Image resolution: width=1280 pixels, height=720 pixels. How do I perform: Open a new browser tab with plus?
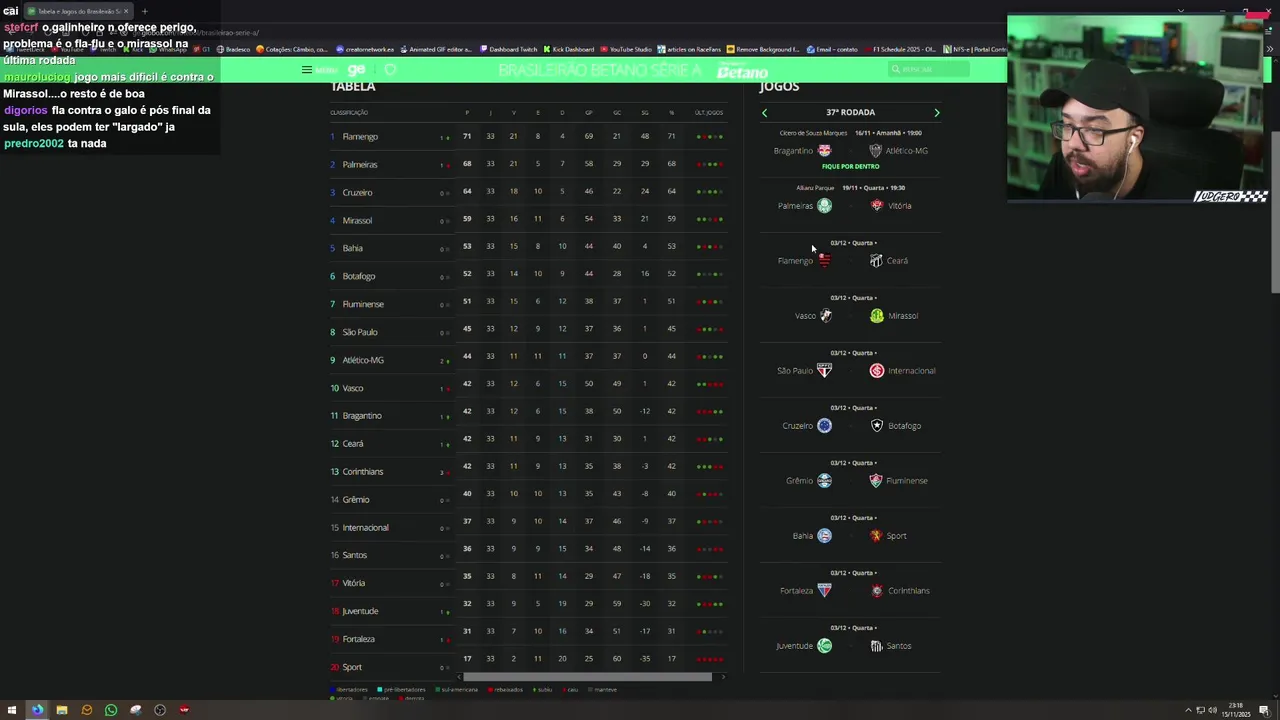(144, 11)
